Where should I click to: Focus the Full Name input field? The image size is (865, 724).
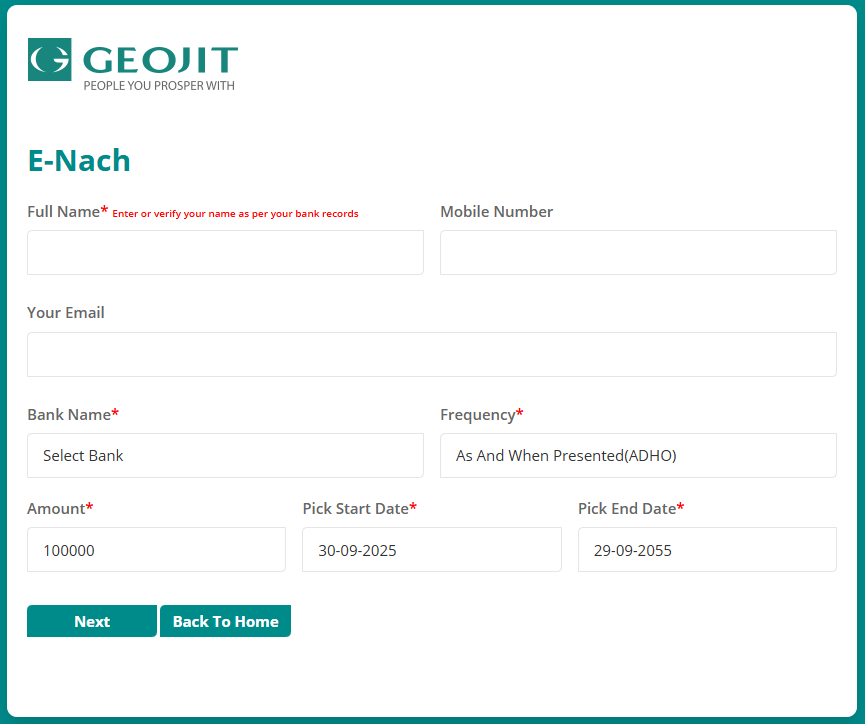(225, 252)
